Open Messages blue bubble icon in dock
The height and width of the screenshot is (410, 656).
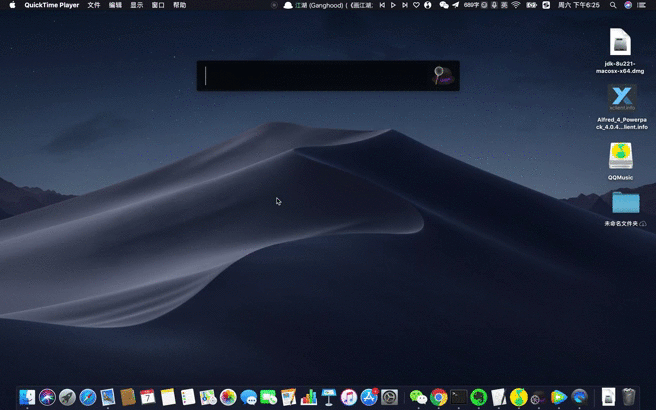(x=249, y=397)
